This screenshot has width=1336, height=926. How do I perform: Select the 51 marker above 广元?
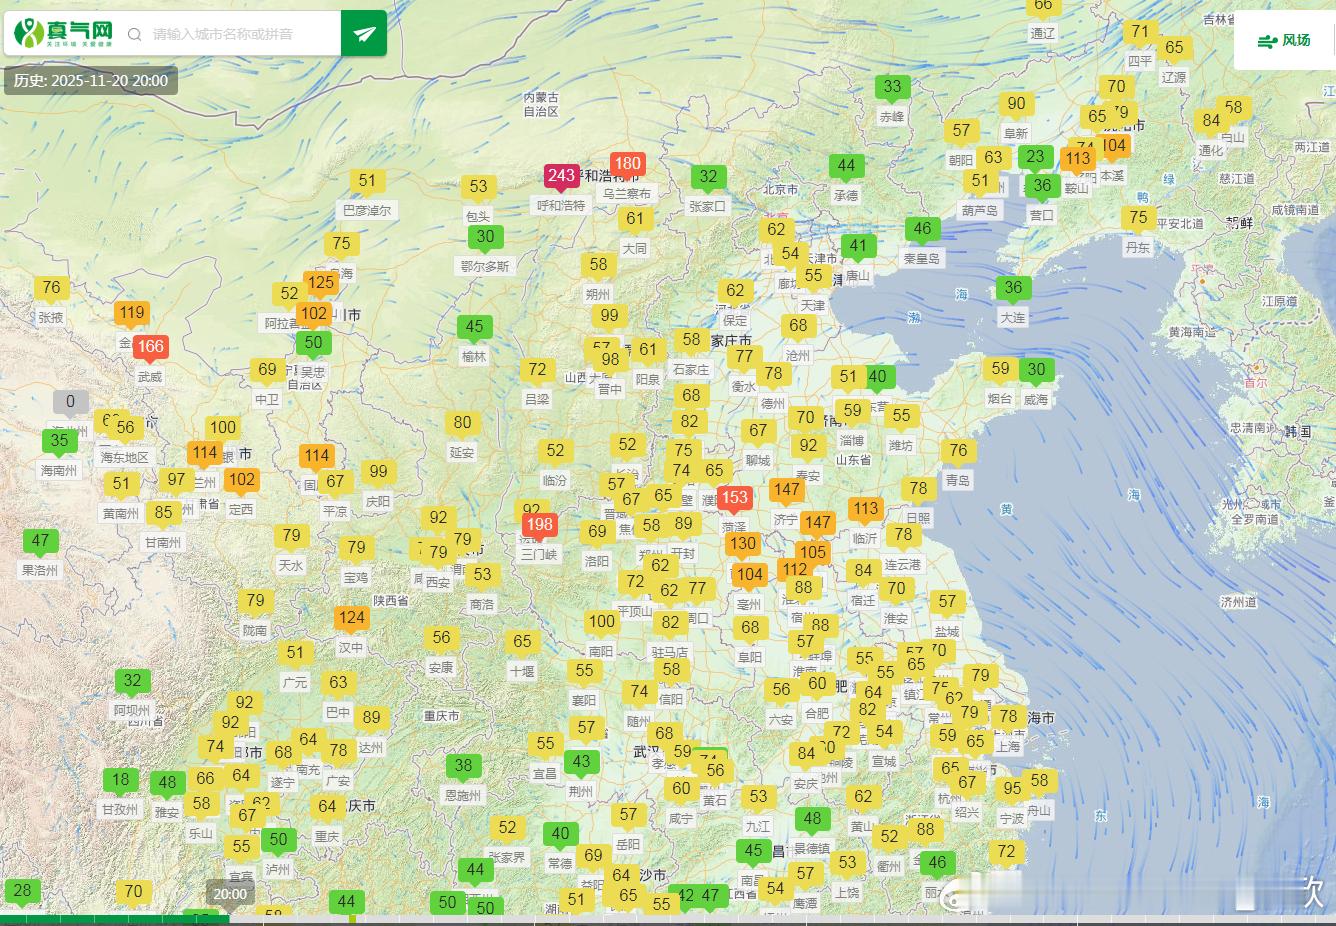pyautogui.click(x=295, y=653)
